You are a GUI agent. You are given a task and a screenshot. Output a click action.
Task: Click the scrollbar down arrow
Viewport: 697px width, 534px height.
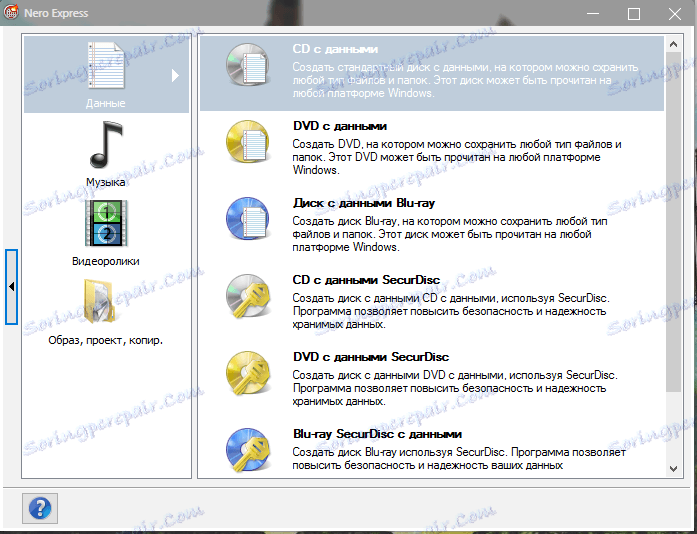[x=673, y=469]
